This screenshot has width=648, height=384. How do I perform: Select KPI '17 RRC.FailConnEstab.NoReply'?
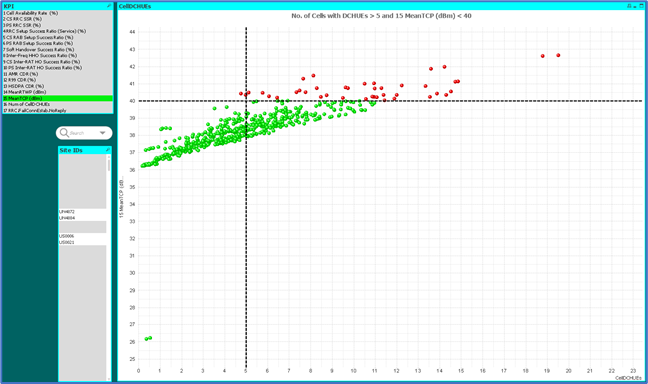57,110
